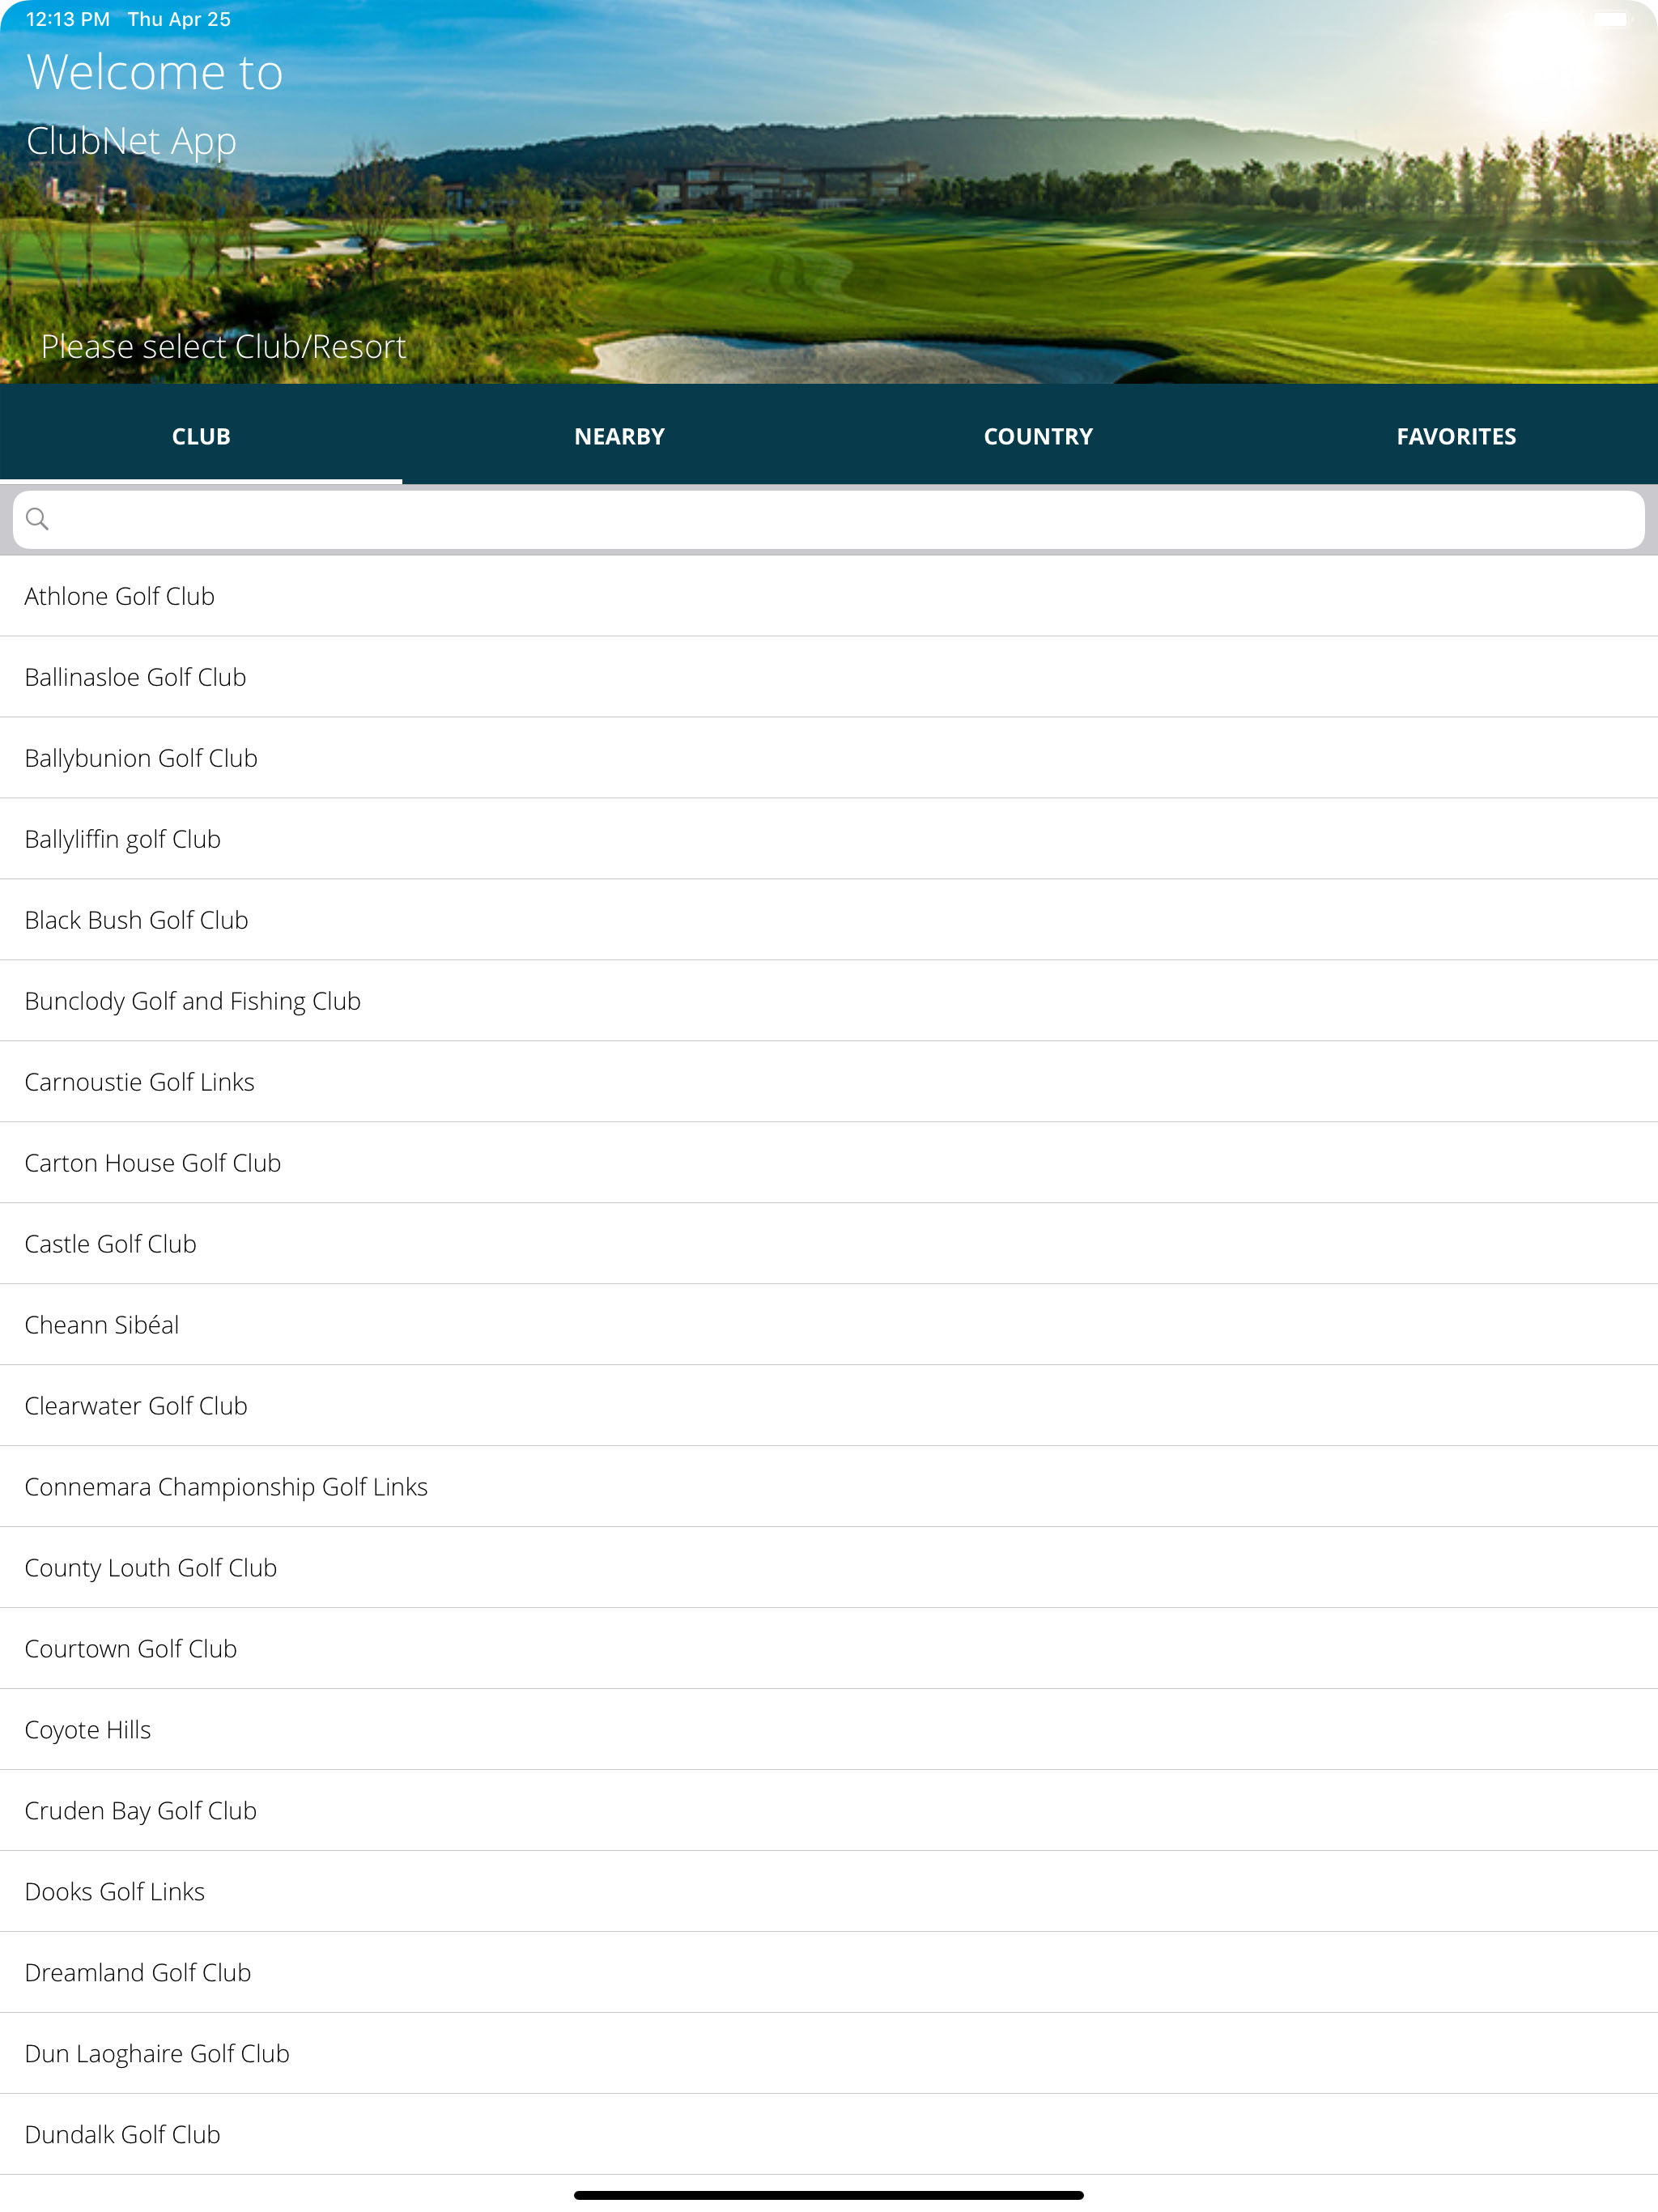Open the NEARBY tab

tap(620, 436)
